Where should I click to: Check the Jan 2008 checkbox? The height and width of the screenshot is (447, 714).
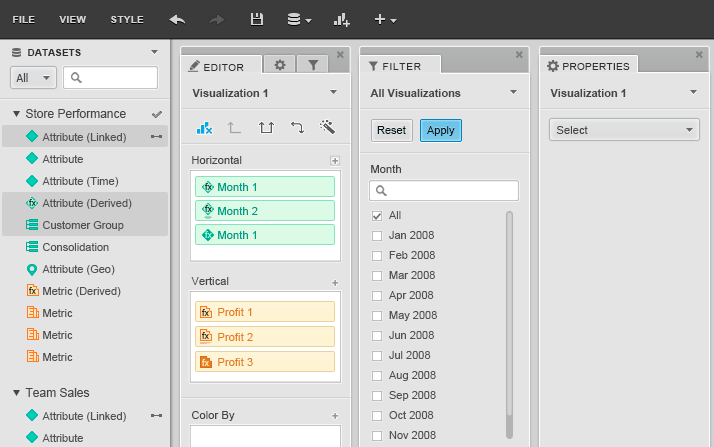377,236
